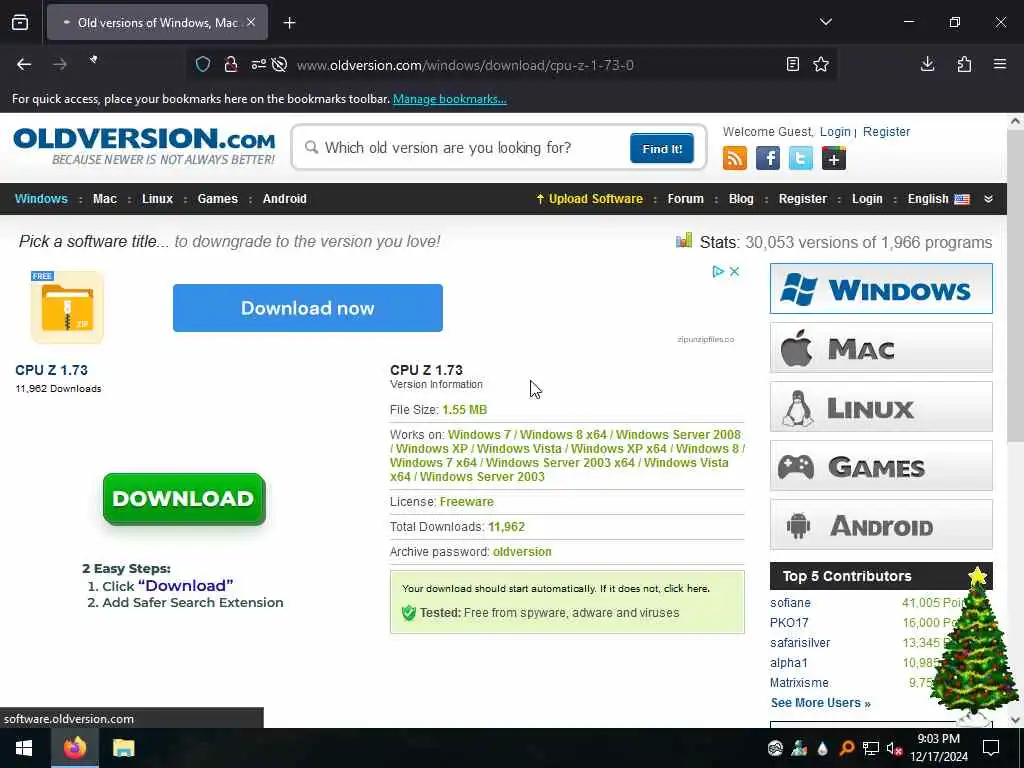The image size is (1024, 768).
Task: Click Upload Software in nav bar
Action: [589, 199]
